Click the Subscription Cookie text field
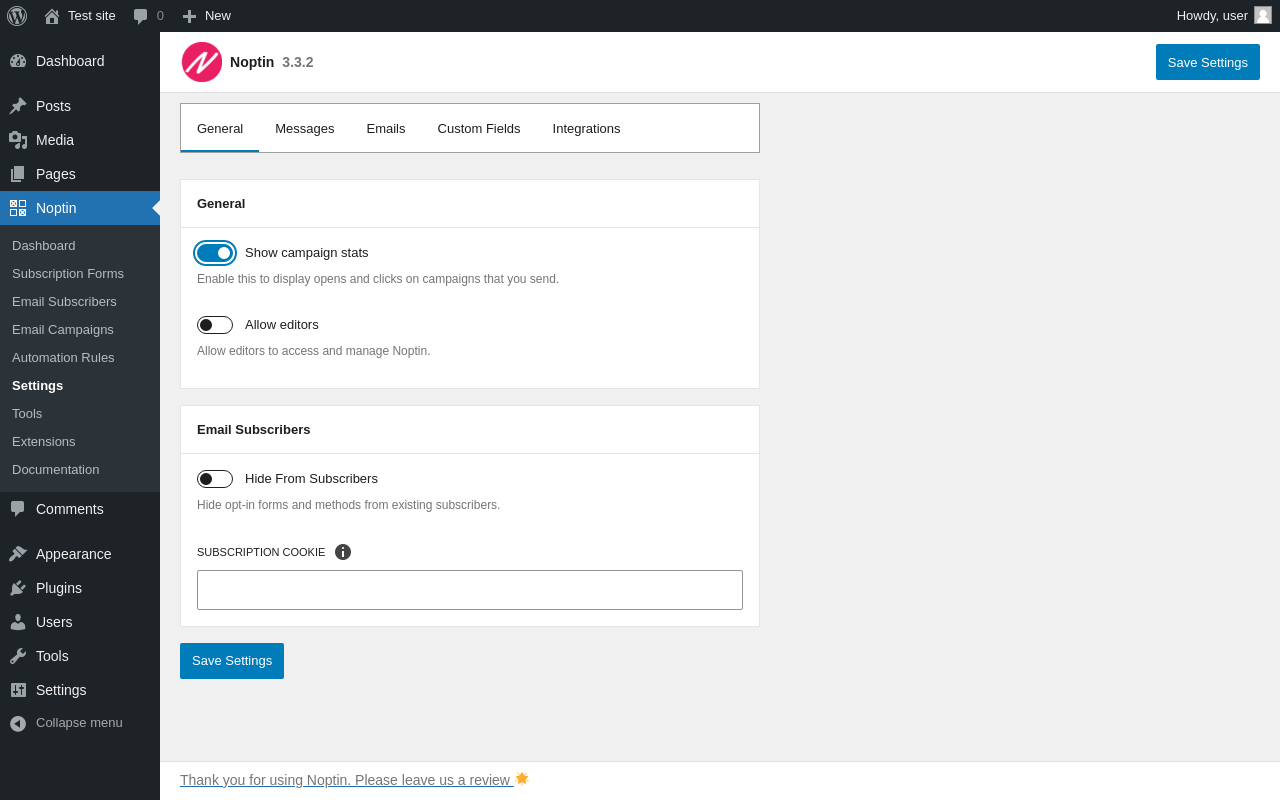Screen dimensions: 1280x800 [x=470, y=590]
